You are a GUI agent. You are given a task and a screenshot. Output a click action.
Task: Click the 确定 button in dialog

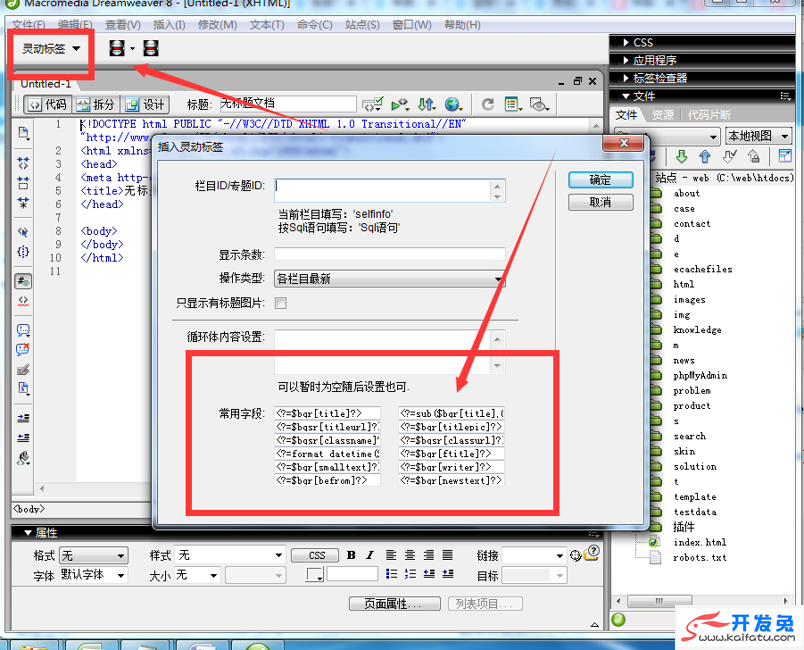point(600,180)
